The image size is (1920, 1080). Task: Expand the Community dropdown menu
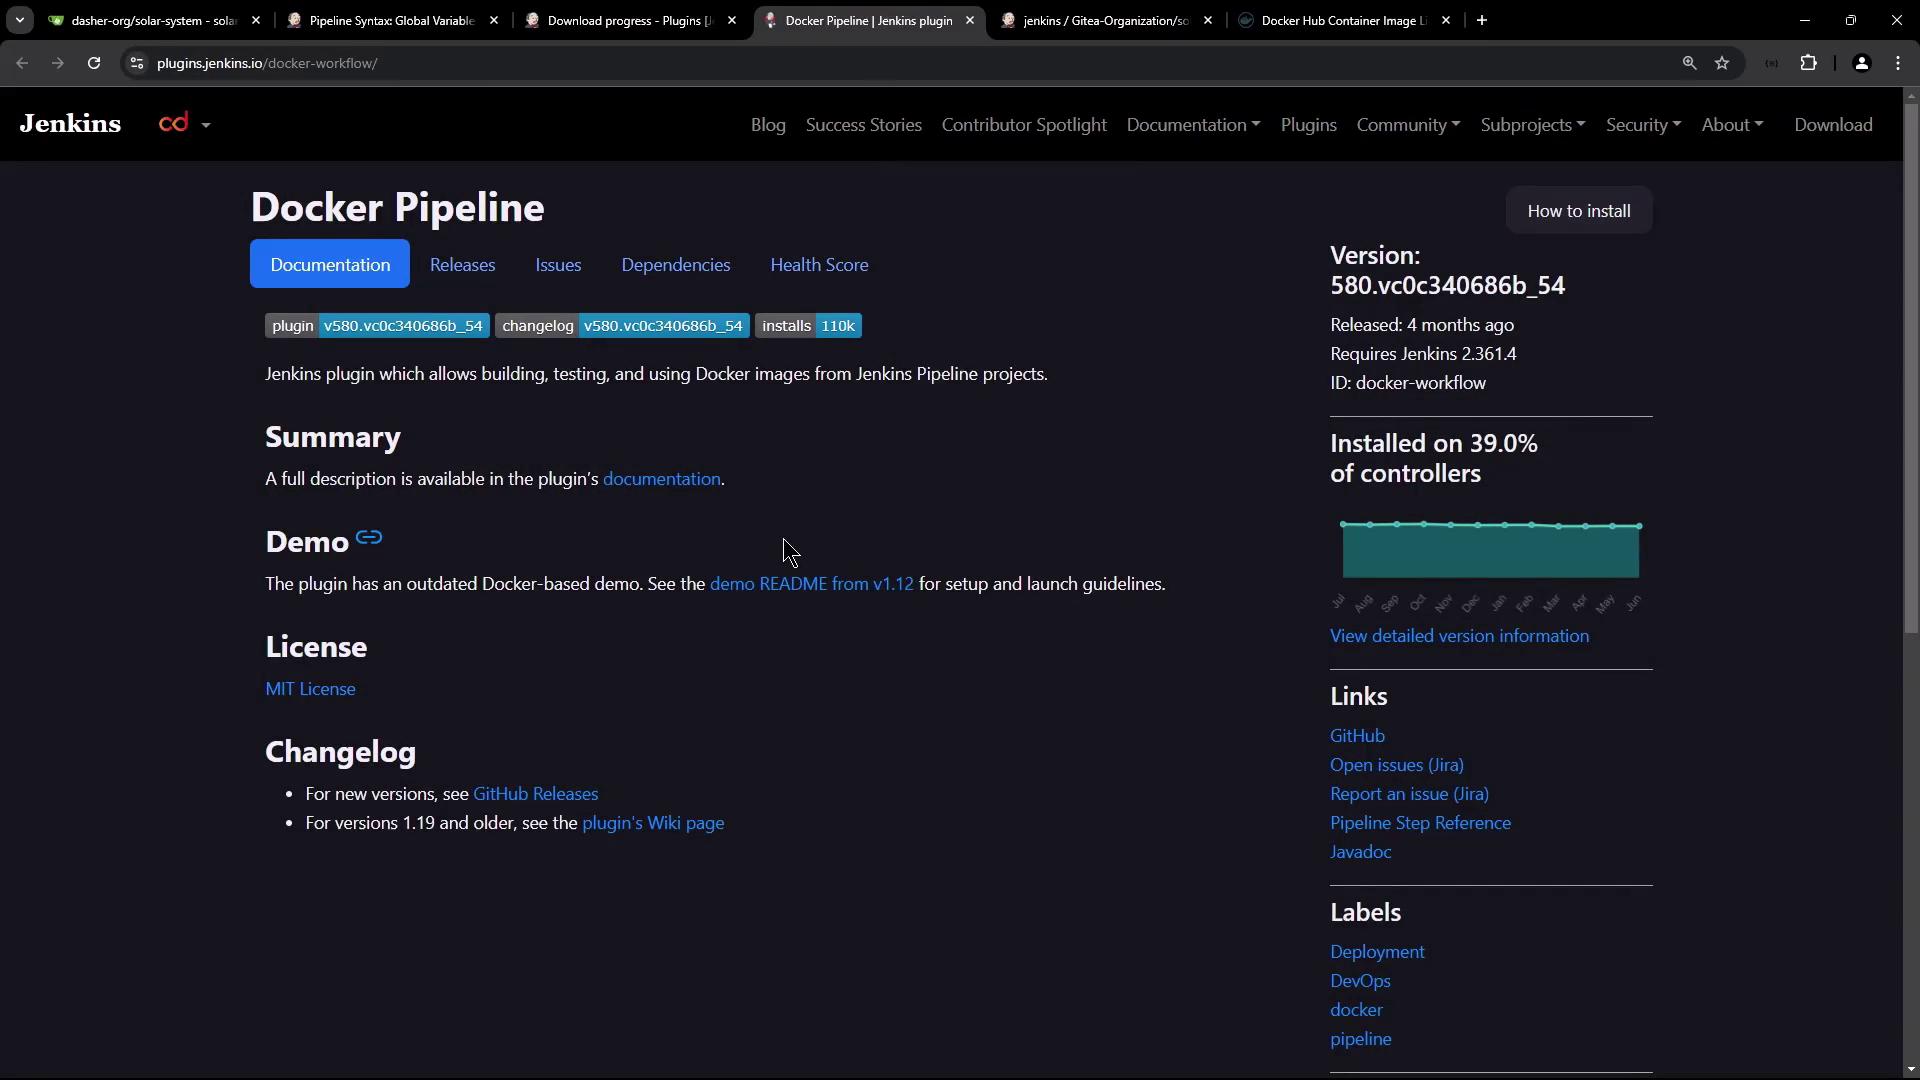tap(1408, 125)
